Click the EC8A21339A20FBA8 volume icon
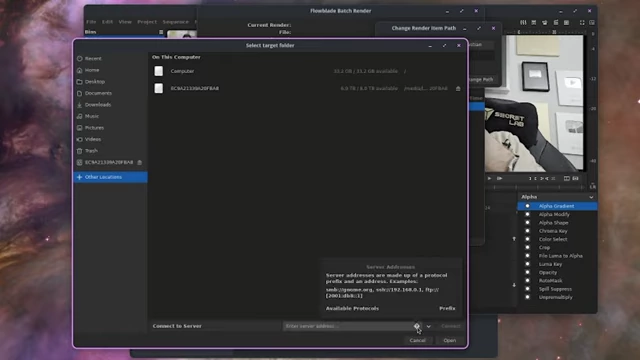The image size is (640, 360). [159, 88]
